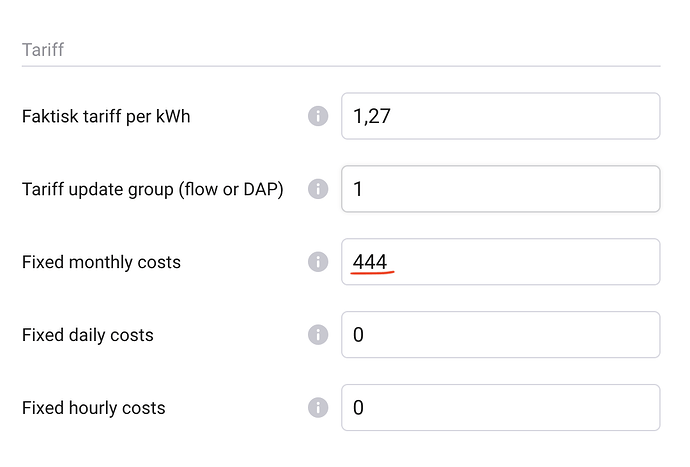This screenshot has width=690, height=467.
Task: Select the 'Fixed daily costs' label text
Action: pos(88,335)
